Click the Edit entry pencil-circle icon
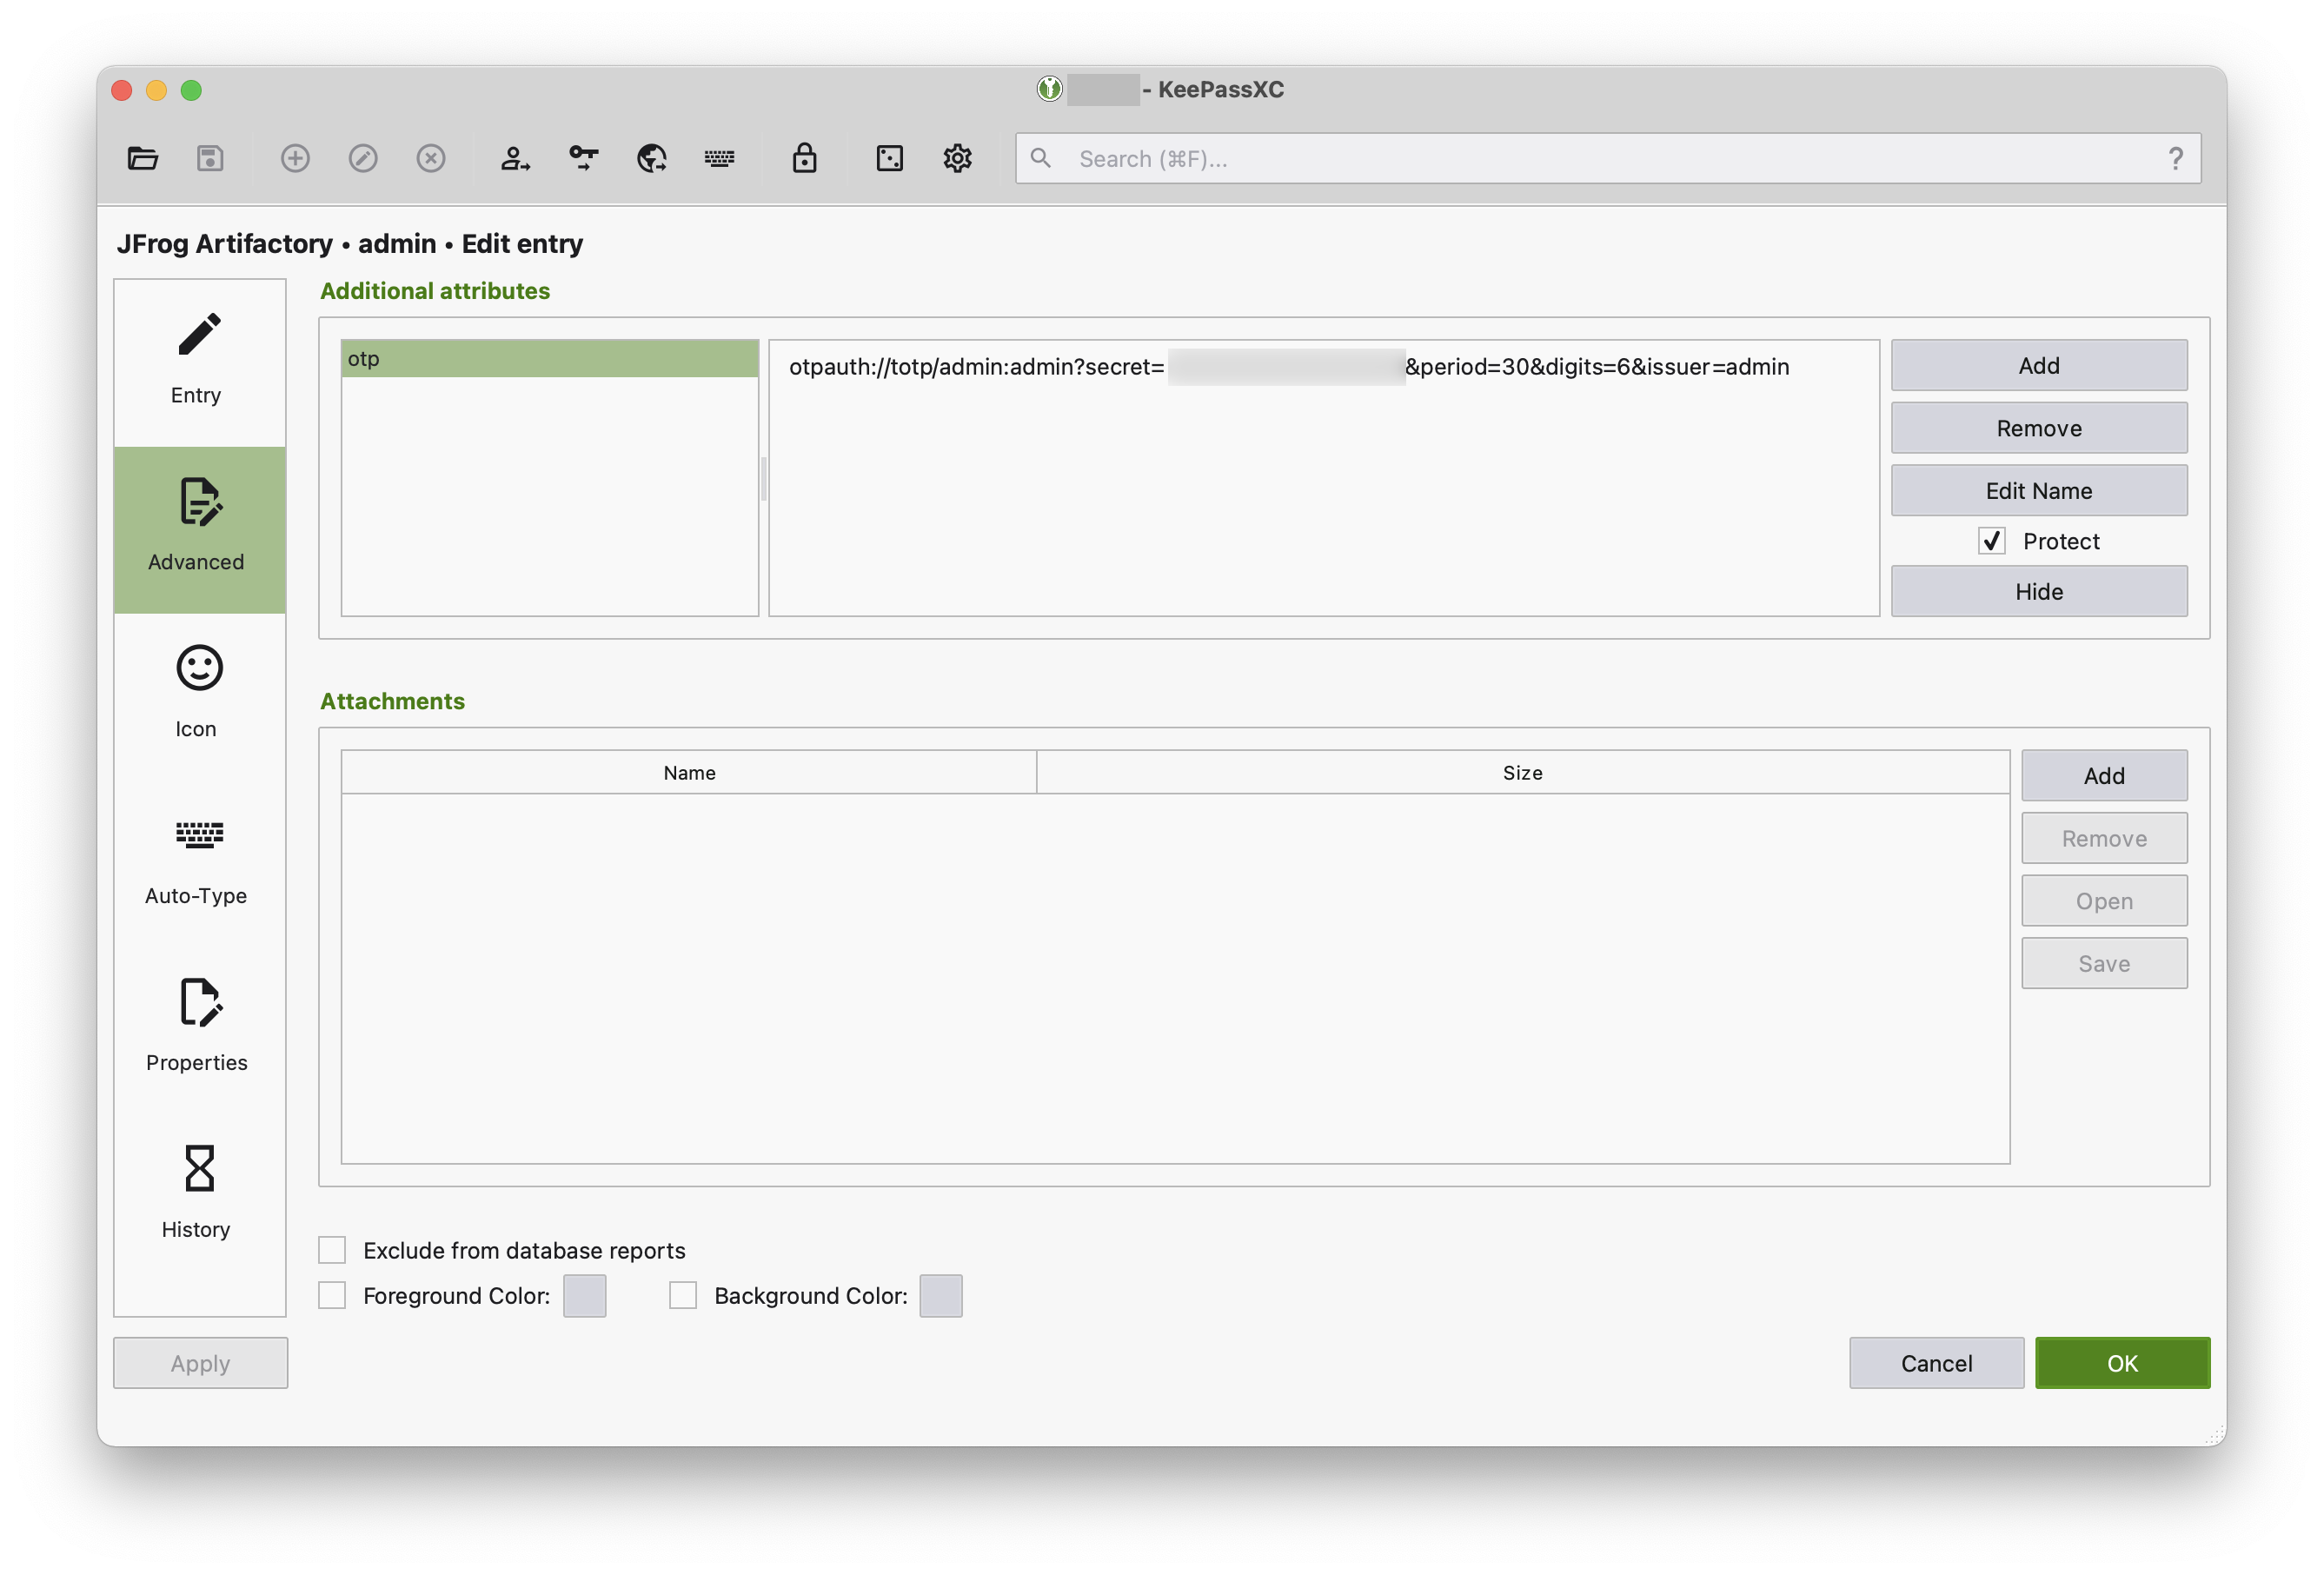2324x1575 pixels. click(x=363, y=158)
